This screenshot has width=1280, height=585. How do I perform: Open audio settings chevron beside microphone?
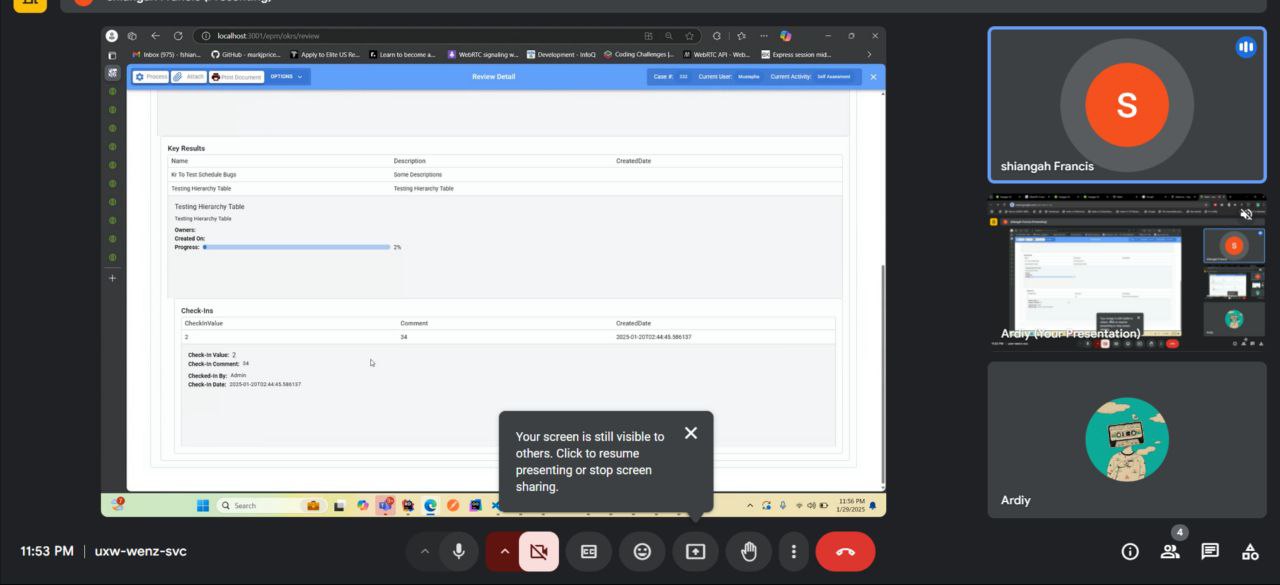point(424,551)
